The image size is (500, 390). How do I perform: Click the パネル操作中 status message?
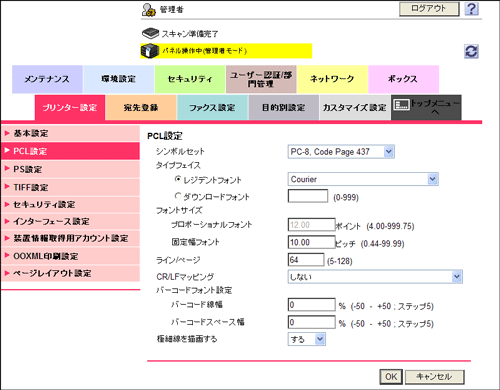coord(204,51)
